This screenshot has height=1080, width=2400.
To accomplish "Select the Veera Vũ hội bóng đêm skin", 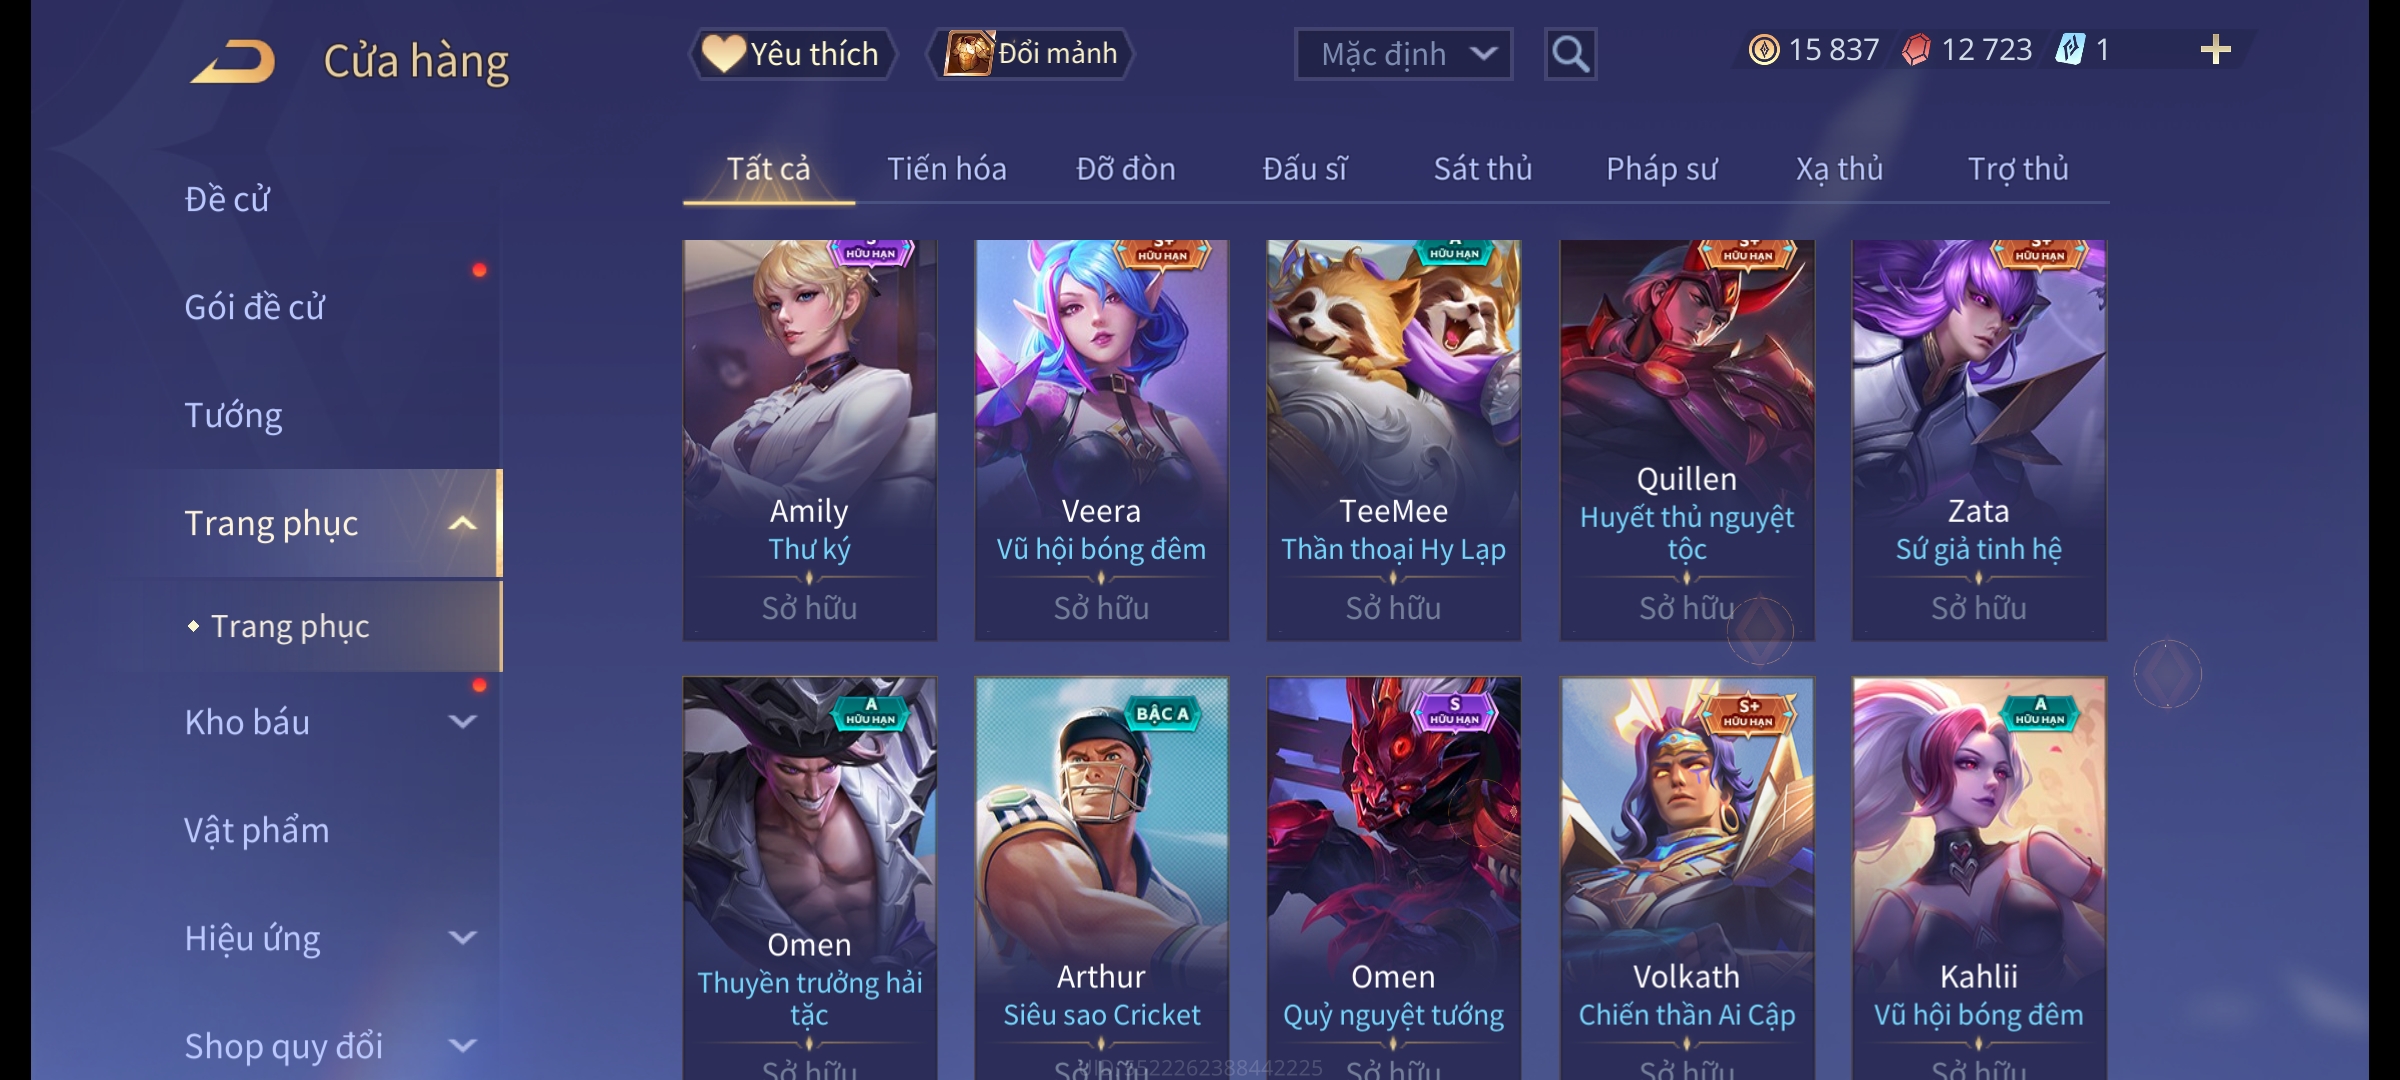I will point(1101,440).
